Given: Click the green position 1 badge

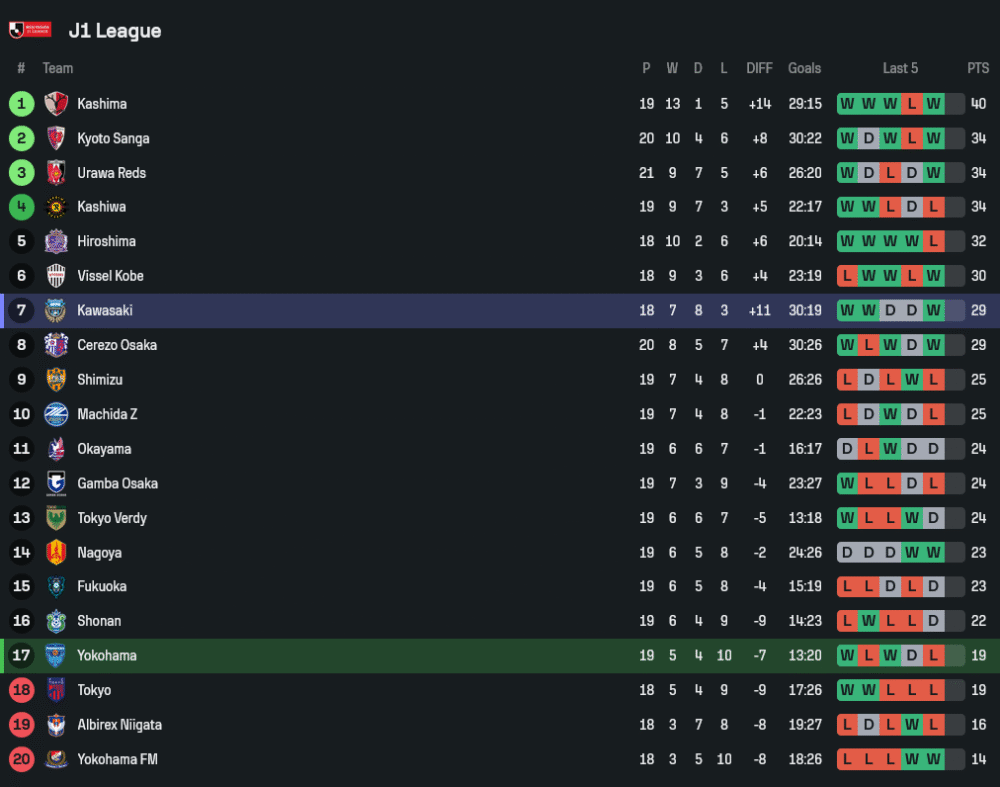Looking at the screenshot, I should (x=22, y=104).
